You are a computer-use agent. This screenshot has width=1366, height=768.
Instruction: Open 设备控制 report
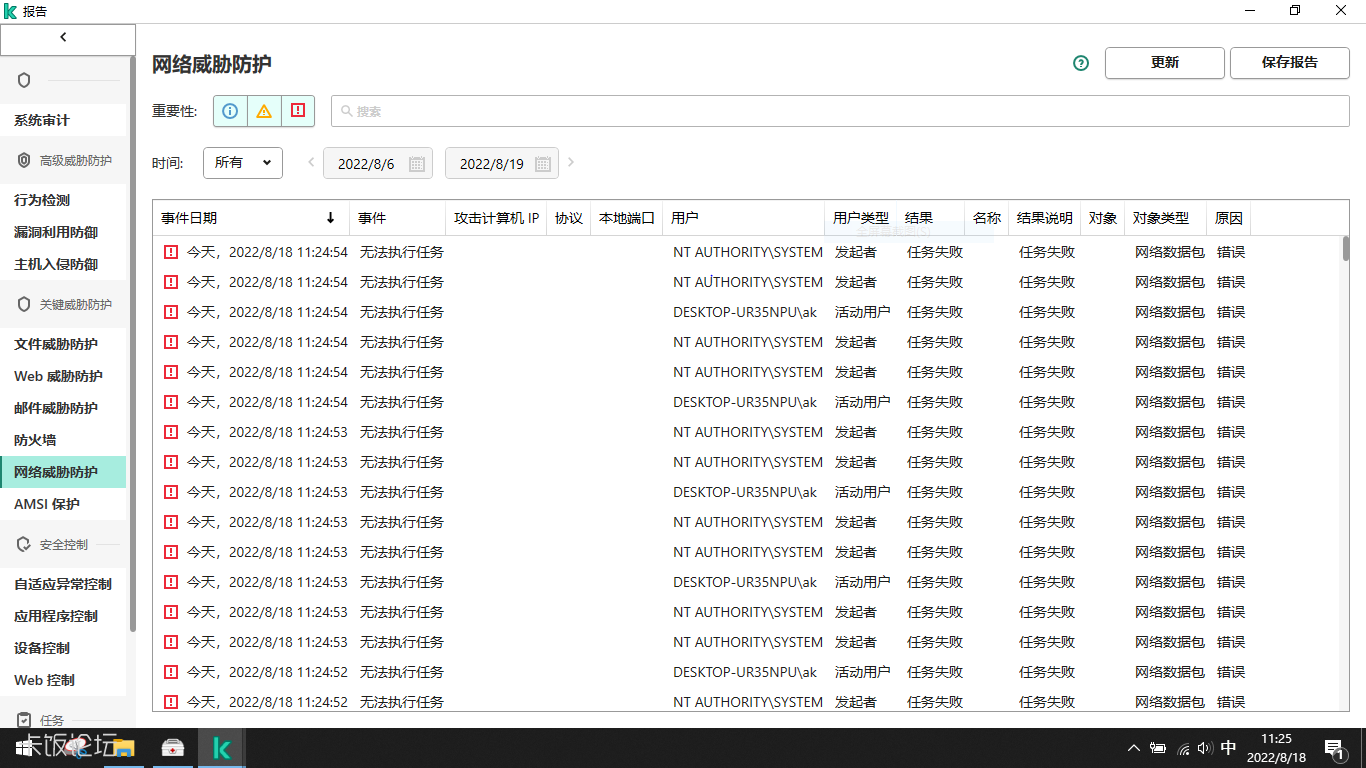63,648
